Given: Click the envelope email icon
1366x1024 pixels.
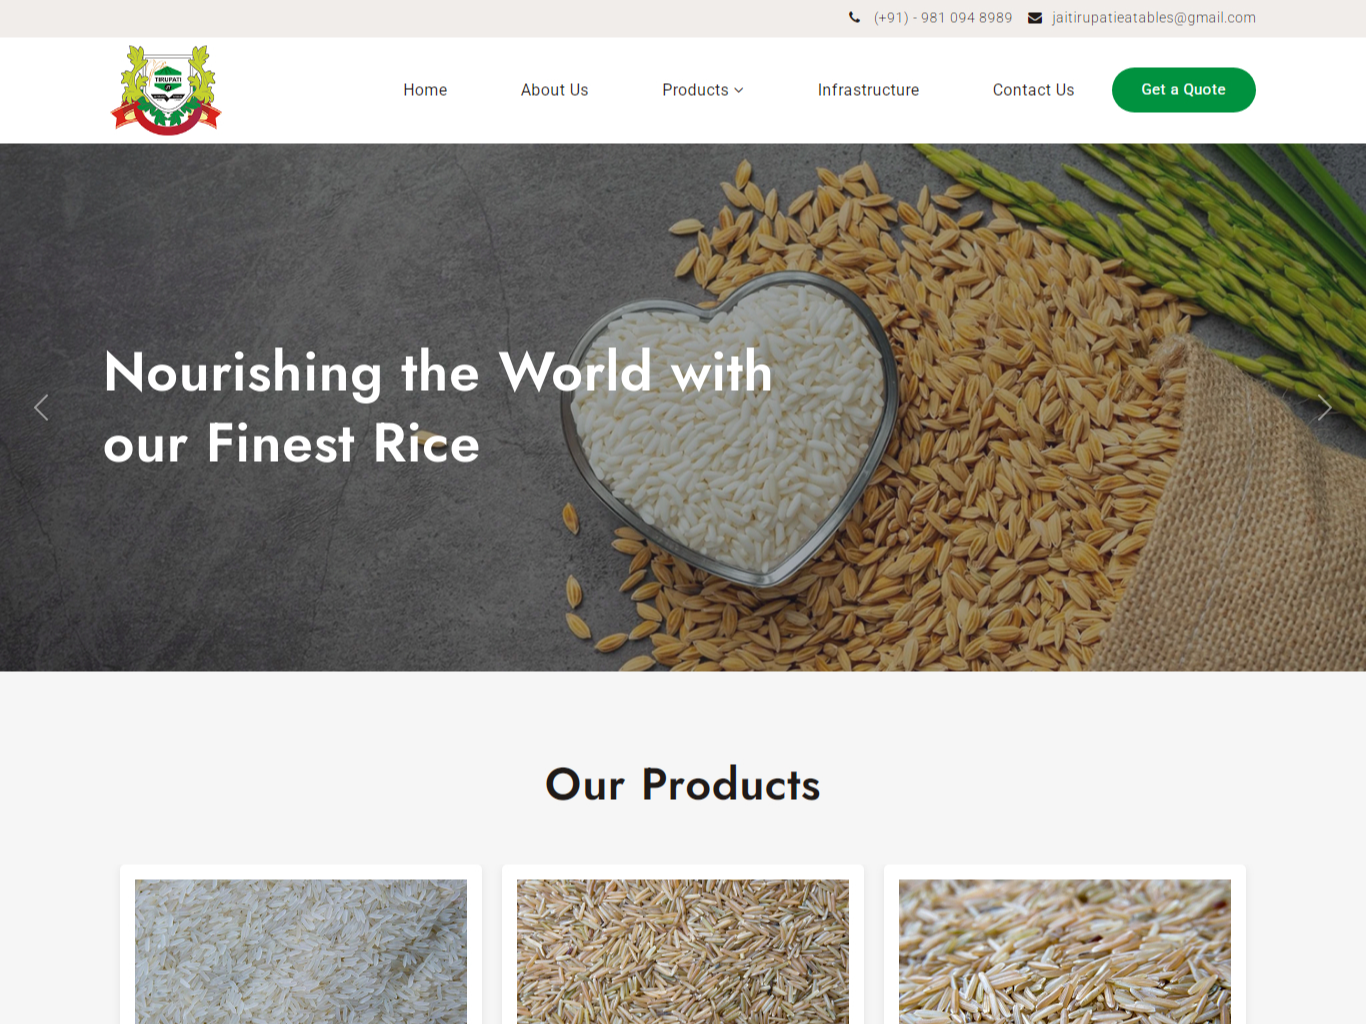Looking at the screenshot, I should [1035, 18].
